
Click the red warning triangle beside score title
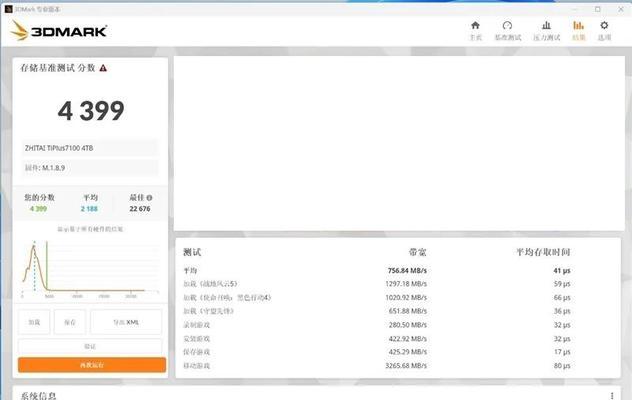[x=103, y=68]
